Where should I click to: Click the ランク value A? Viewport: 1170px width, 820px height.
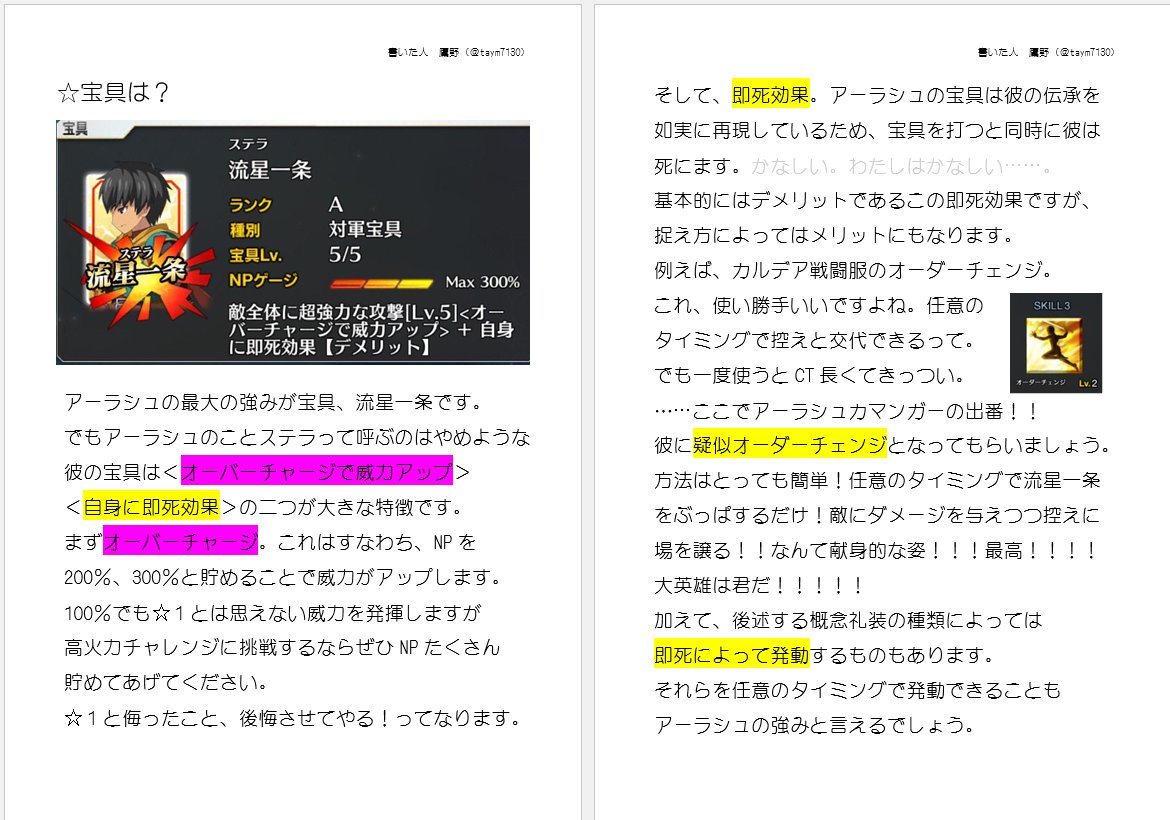(336, 204)
